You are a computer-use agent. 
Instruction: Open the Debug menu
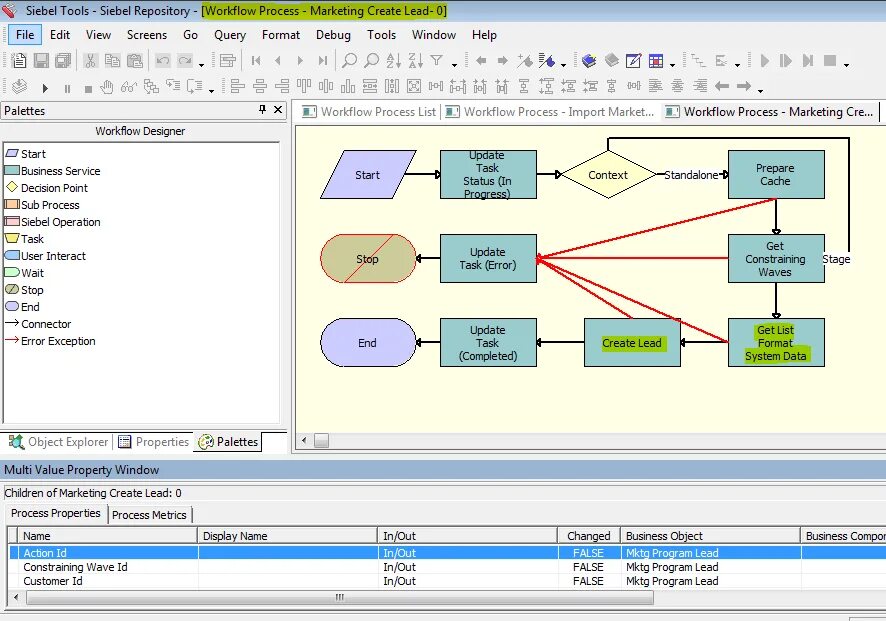pos(333,35)
